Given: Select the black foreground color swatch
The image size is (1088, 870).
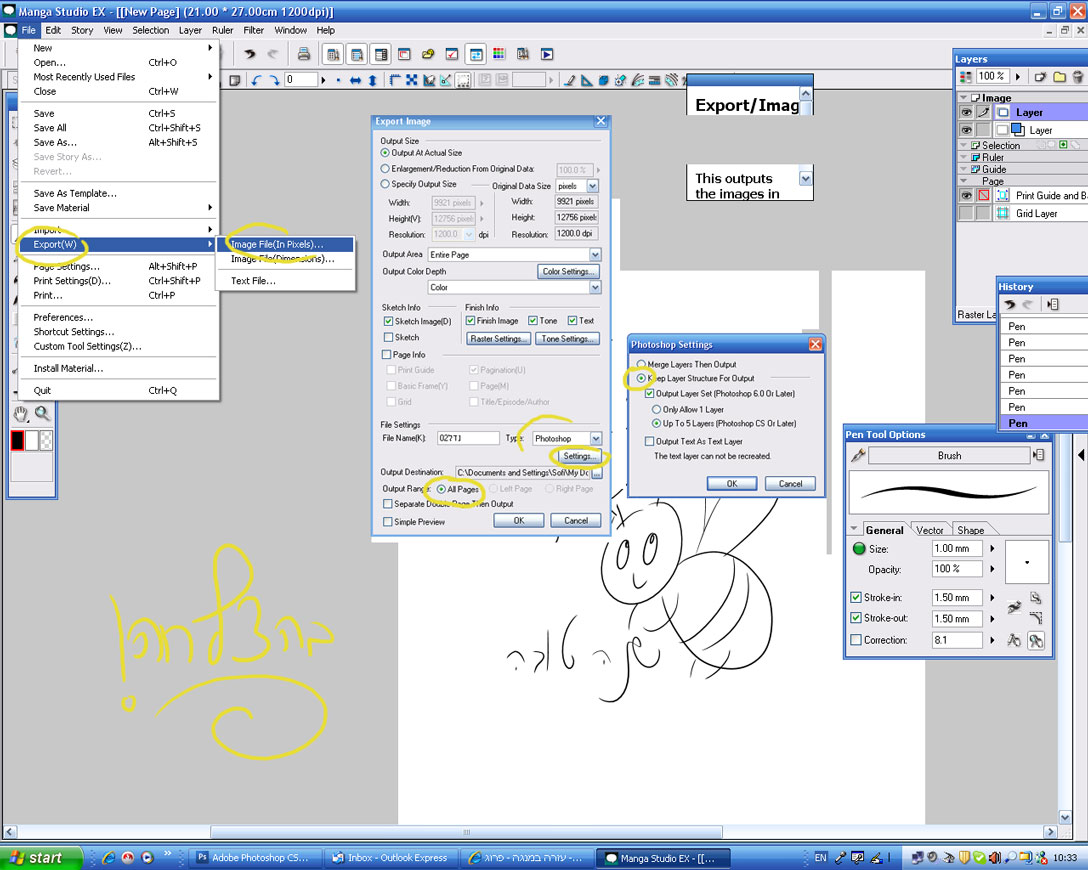Looking at the screenshot, I should coord(17,440).
